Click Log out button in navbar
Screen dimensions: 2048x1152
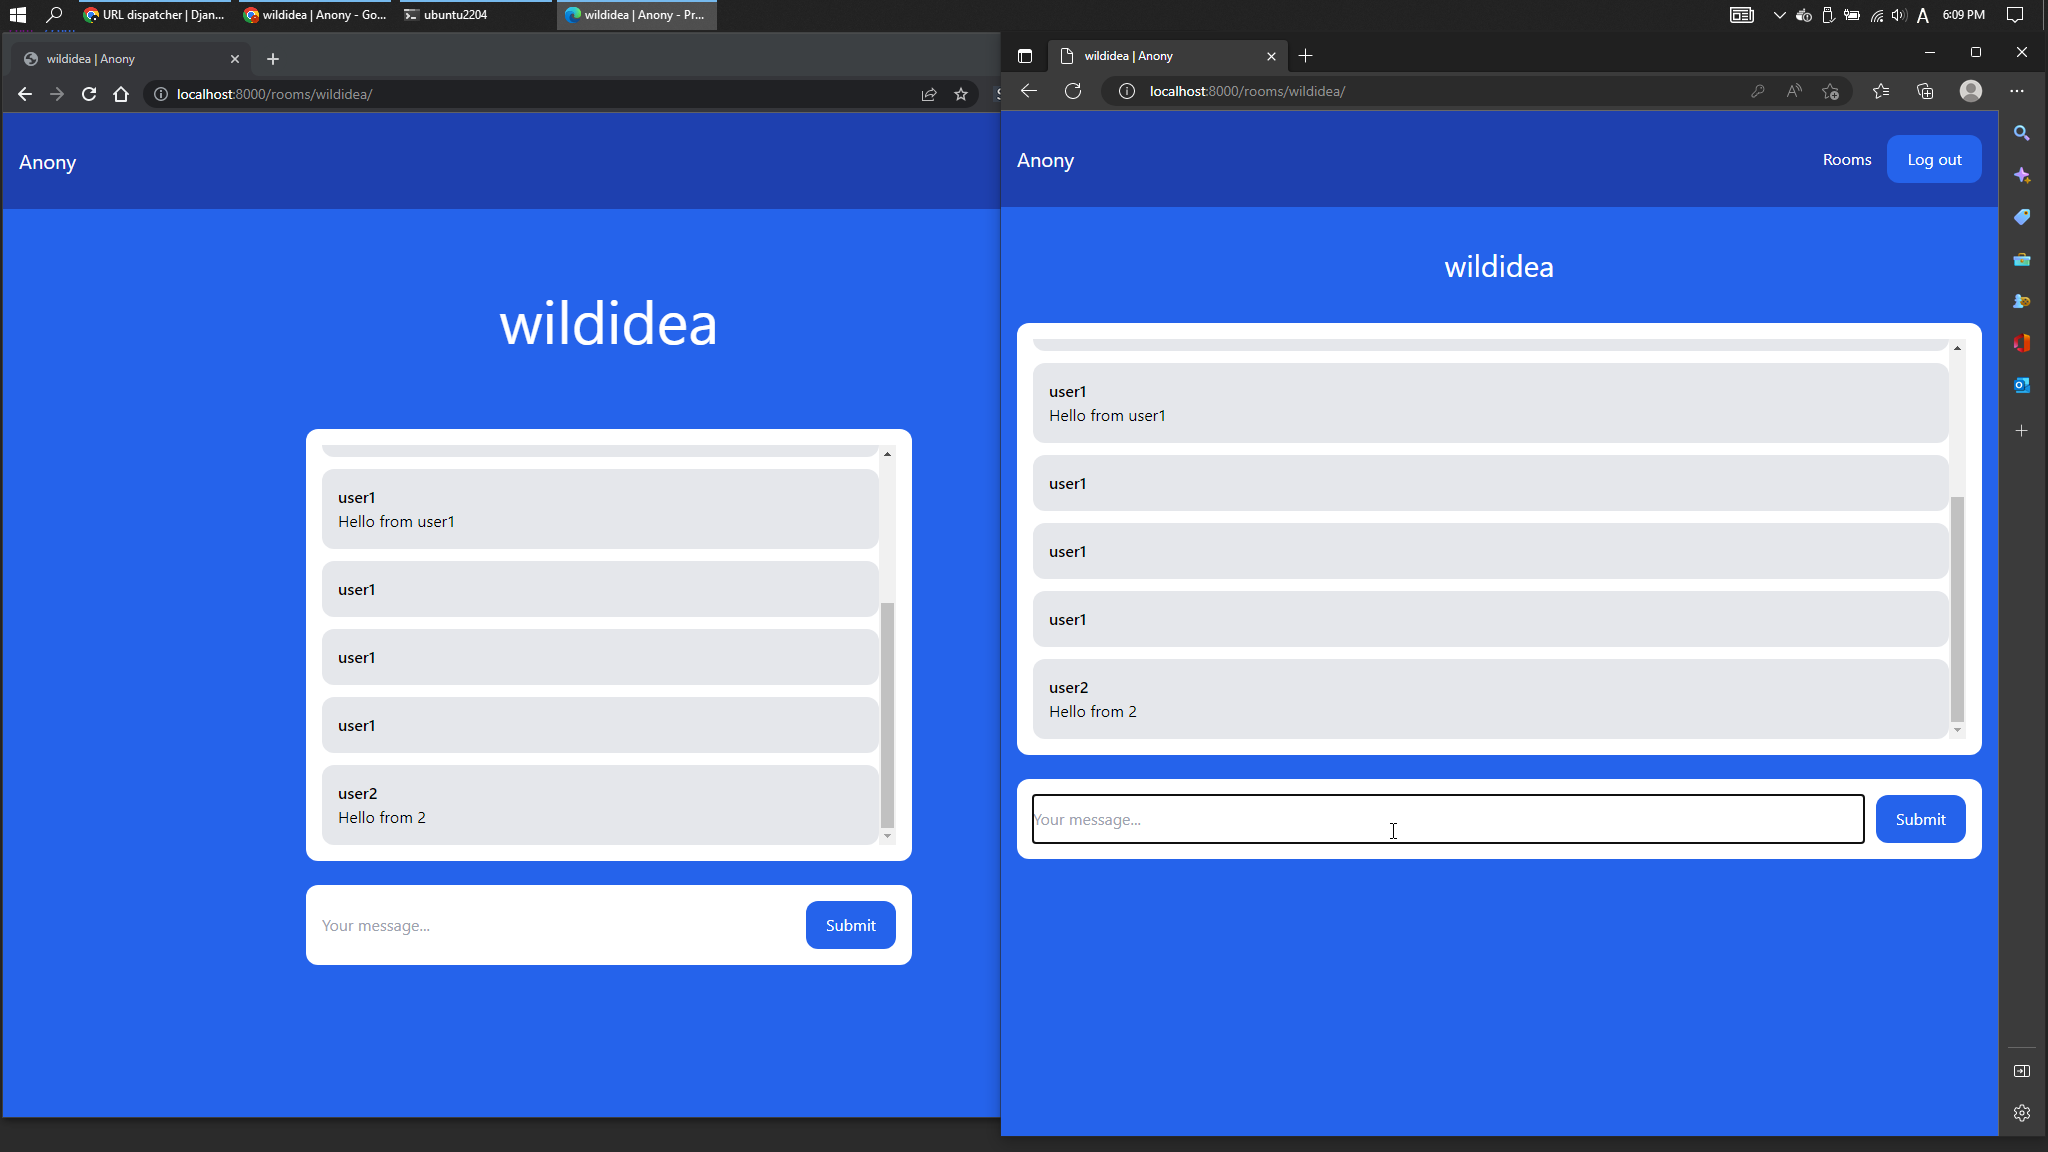click(x=1933, y=160)
